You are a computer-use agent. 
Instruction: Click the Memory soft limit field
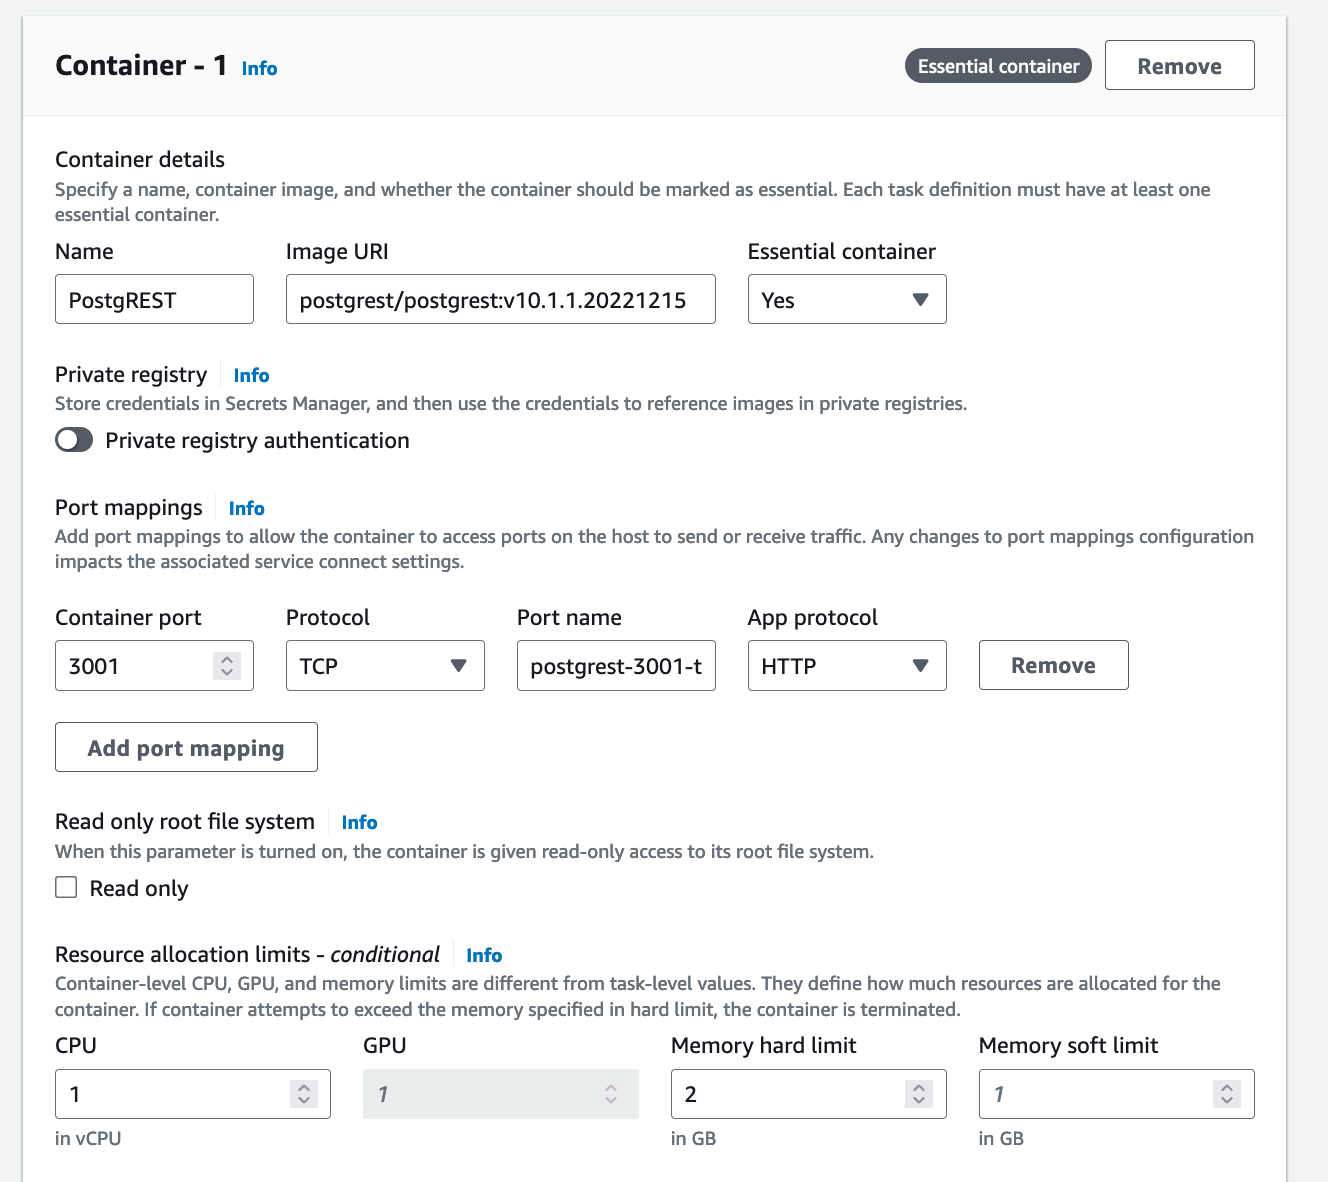(x=1095, y=1094)
